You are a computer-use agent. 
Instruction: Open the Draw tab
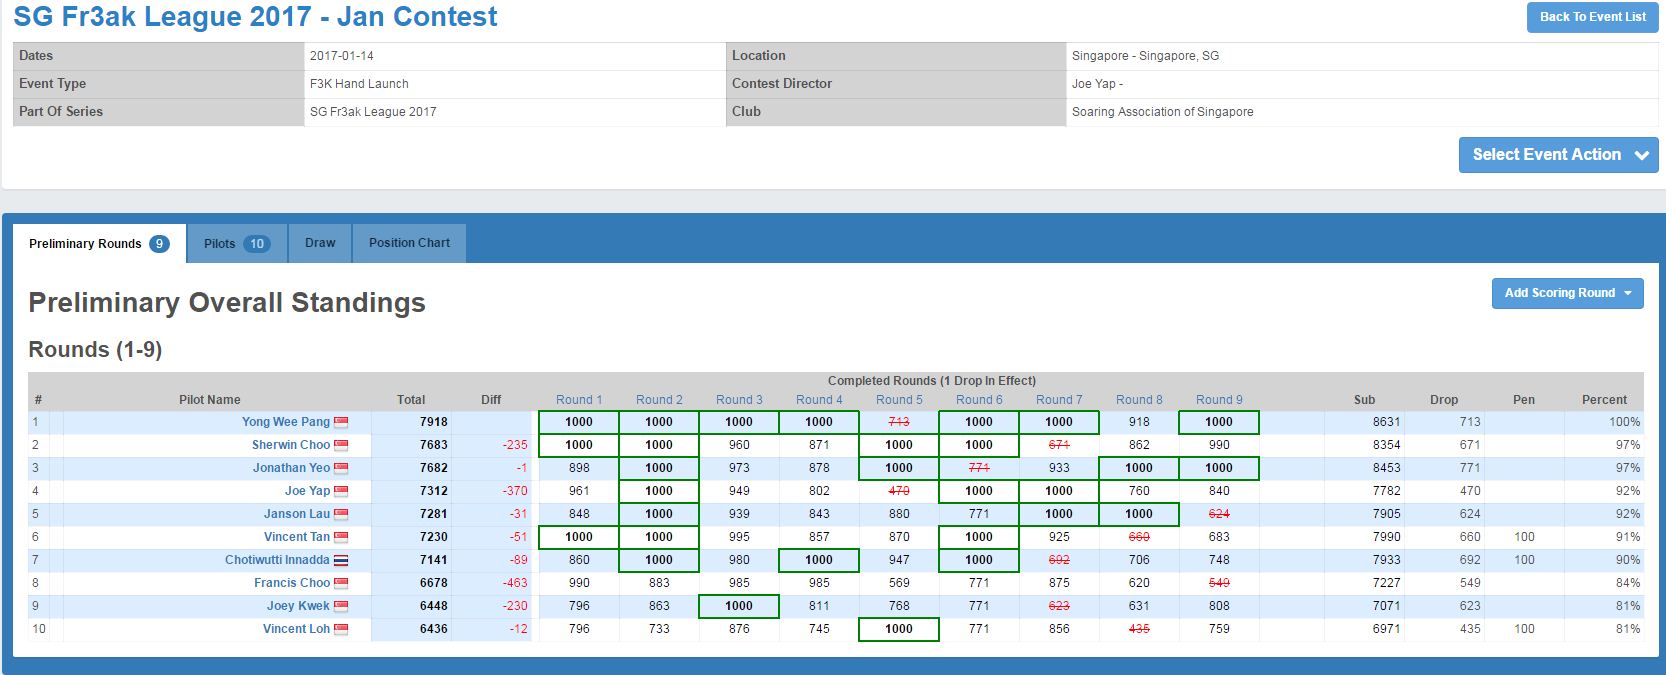tap(320, 243)
